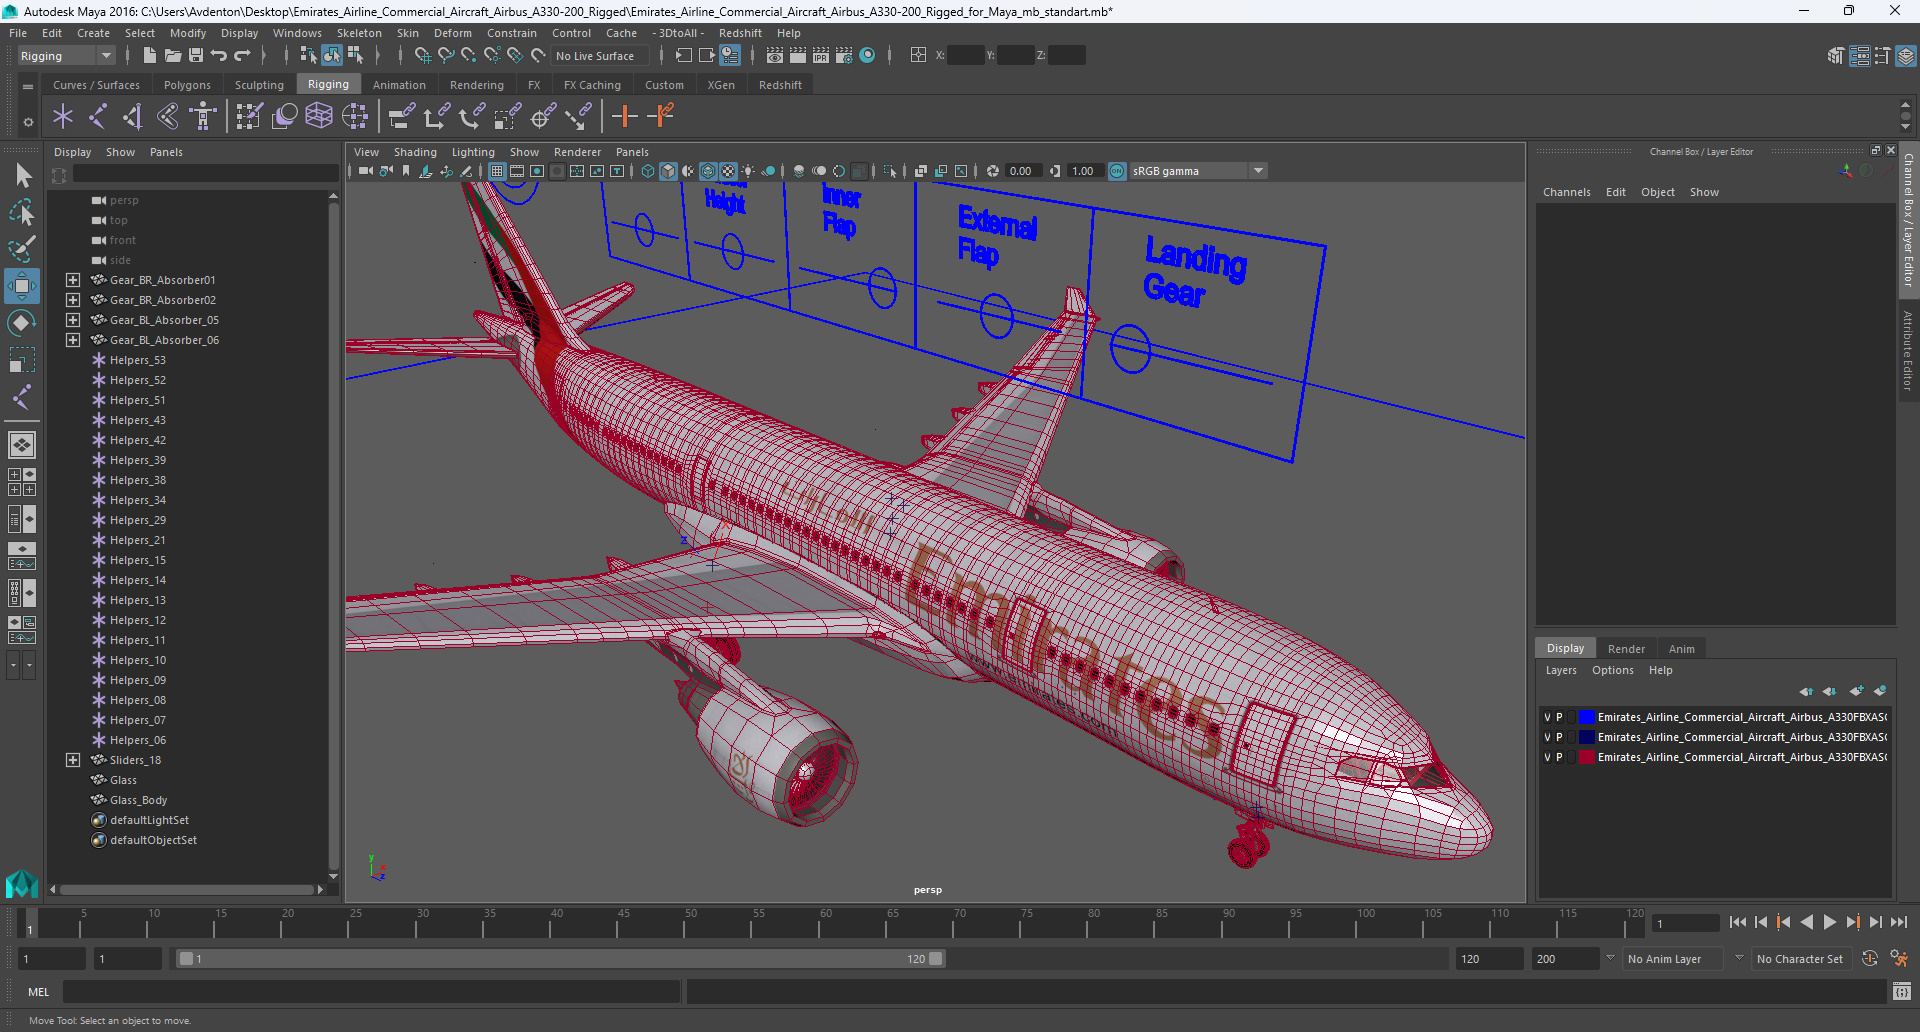Expand the Gear_BR_Absorber01 node
This screenshot has width=1920, height=1032.
[73, 280]
